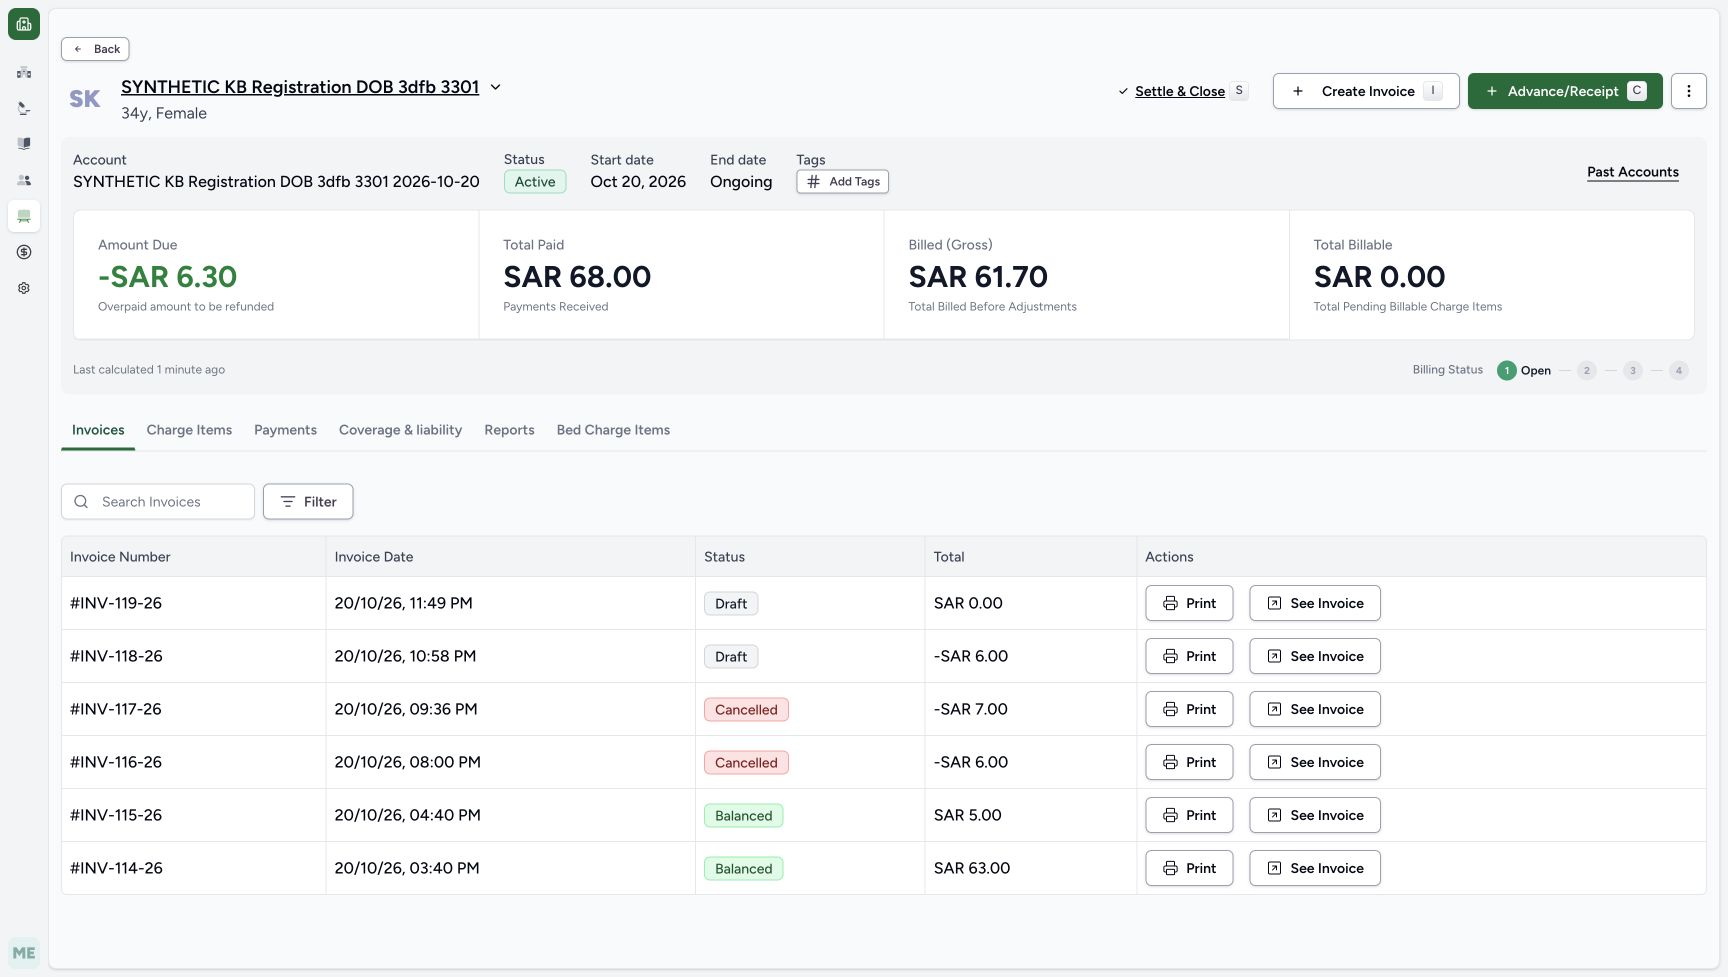Click billing status step 2
The width and height of the screenshot is (1728, 977).
pos(1586,371)
